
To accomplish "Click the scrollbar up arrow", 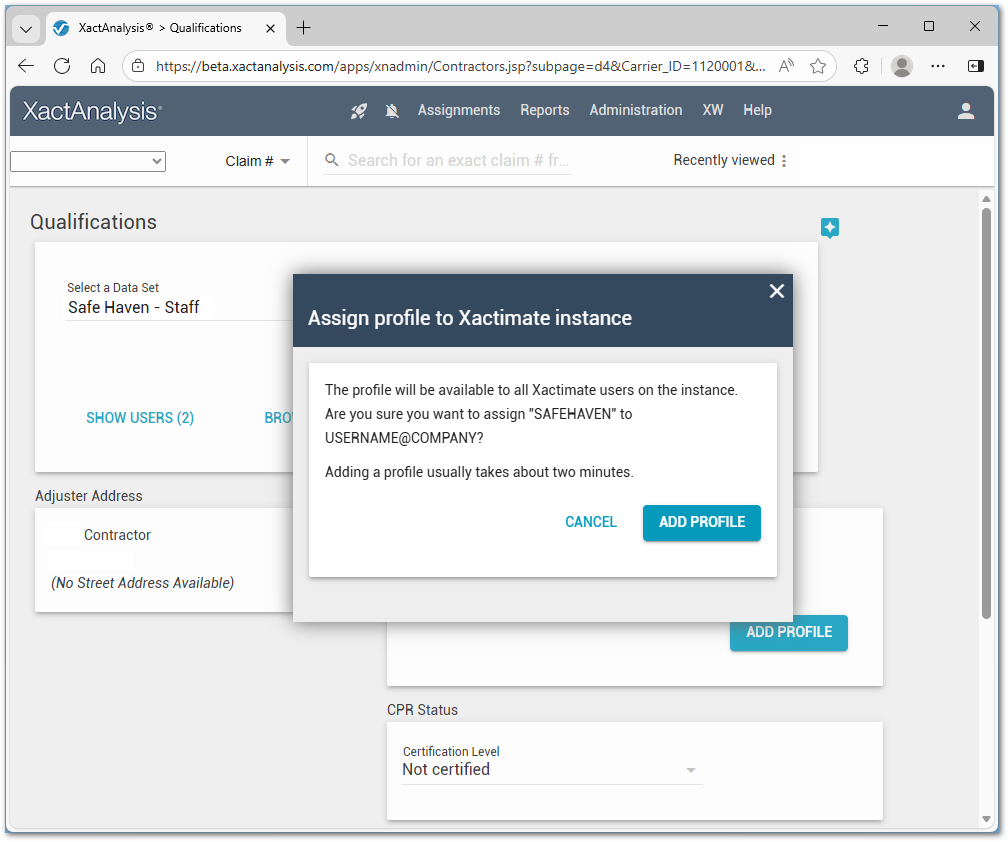I will click(986, 199).
